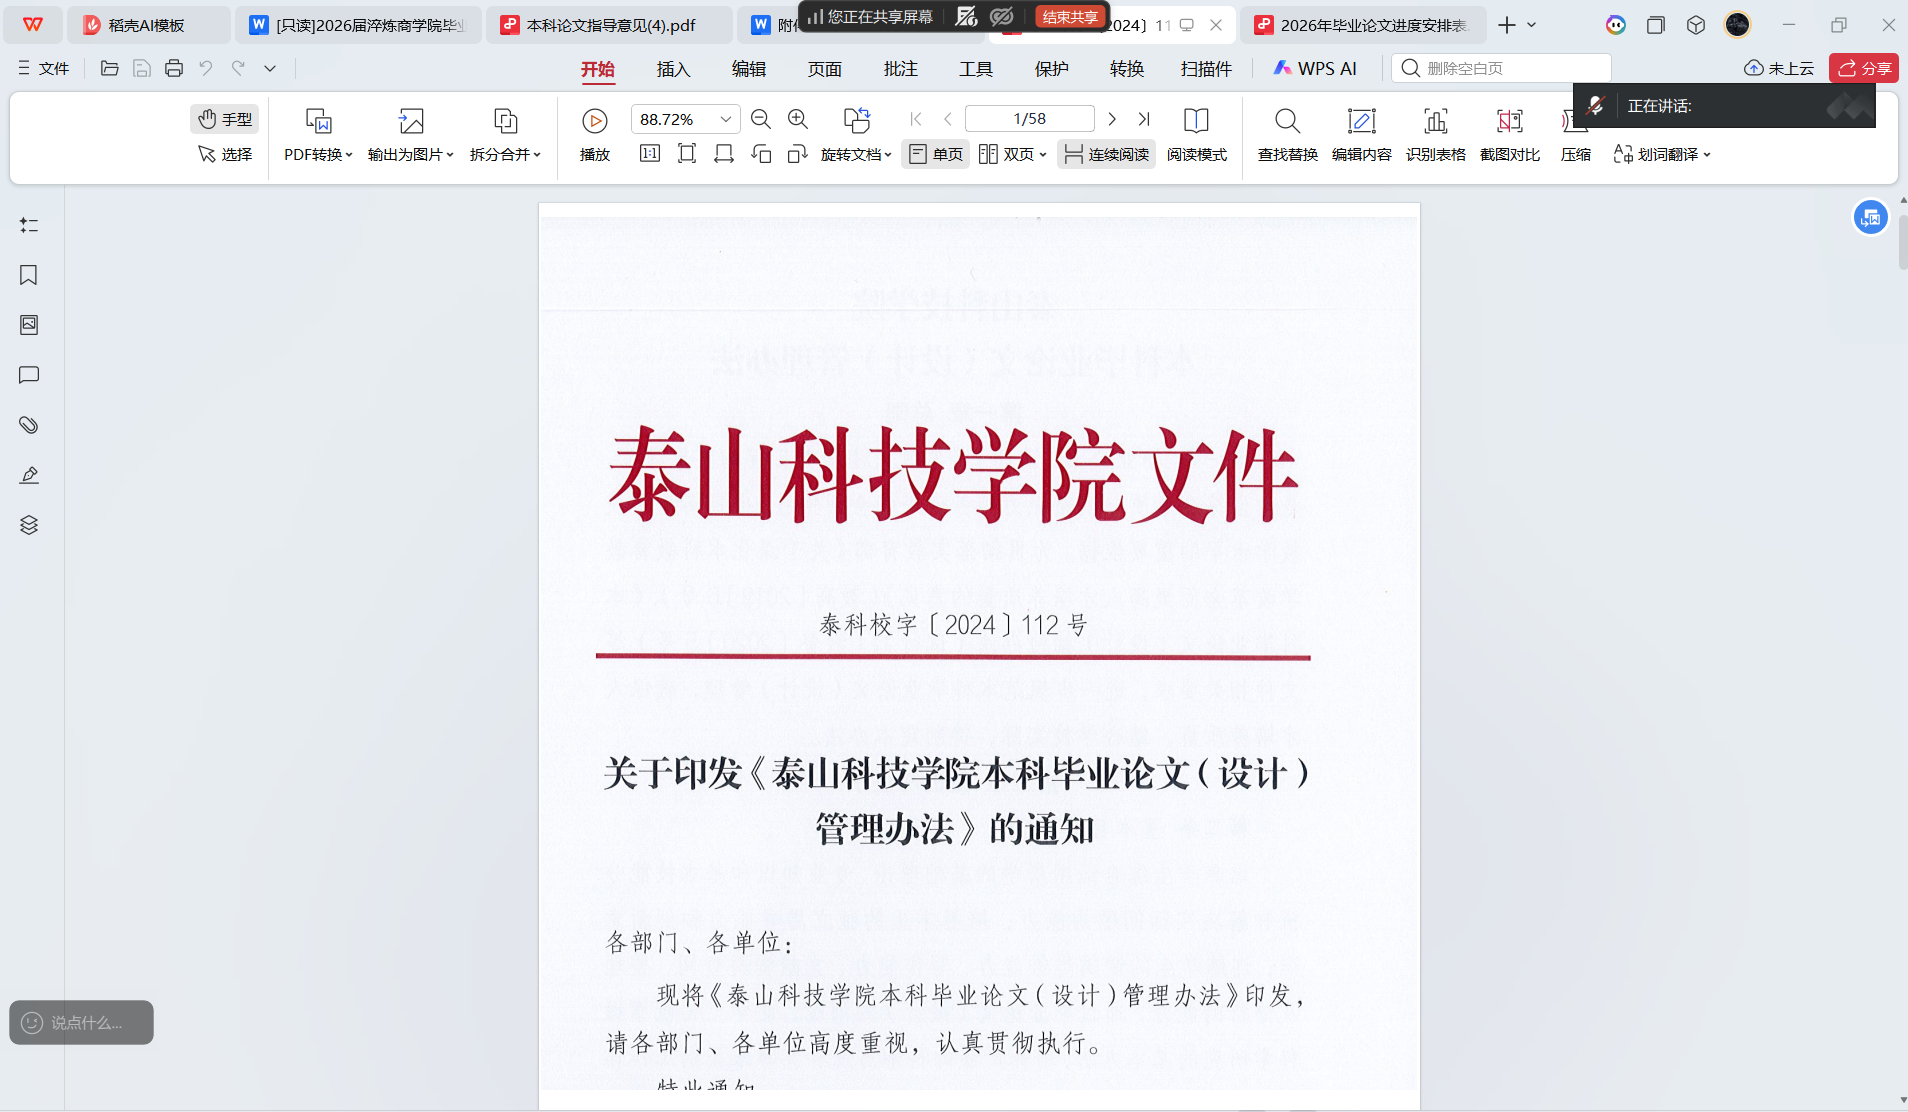Click the 识别表格 table recognition icon
Screen dimensions: 1908x1112
pos(1435,122)
